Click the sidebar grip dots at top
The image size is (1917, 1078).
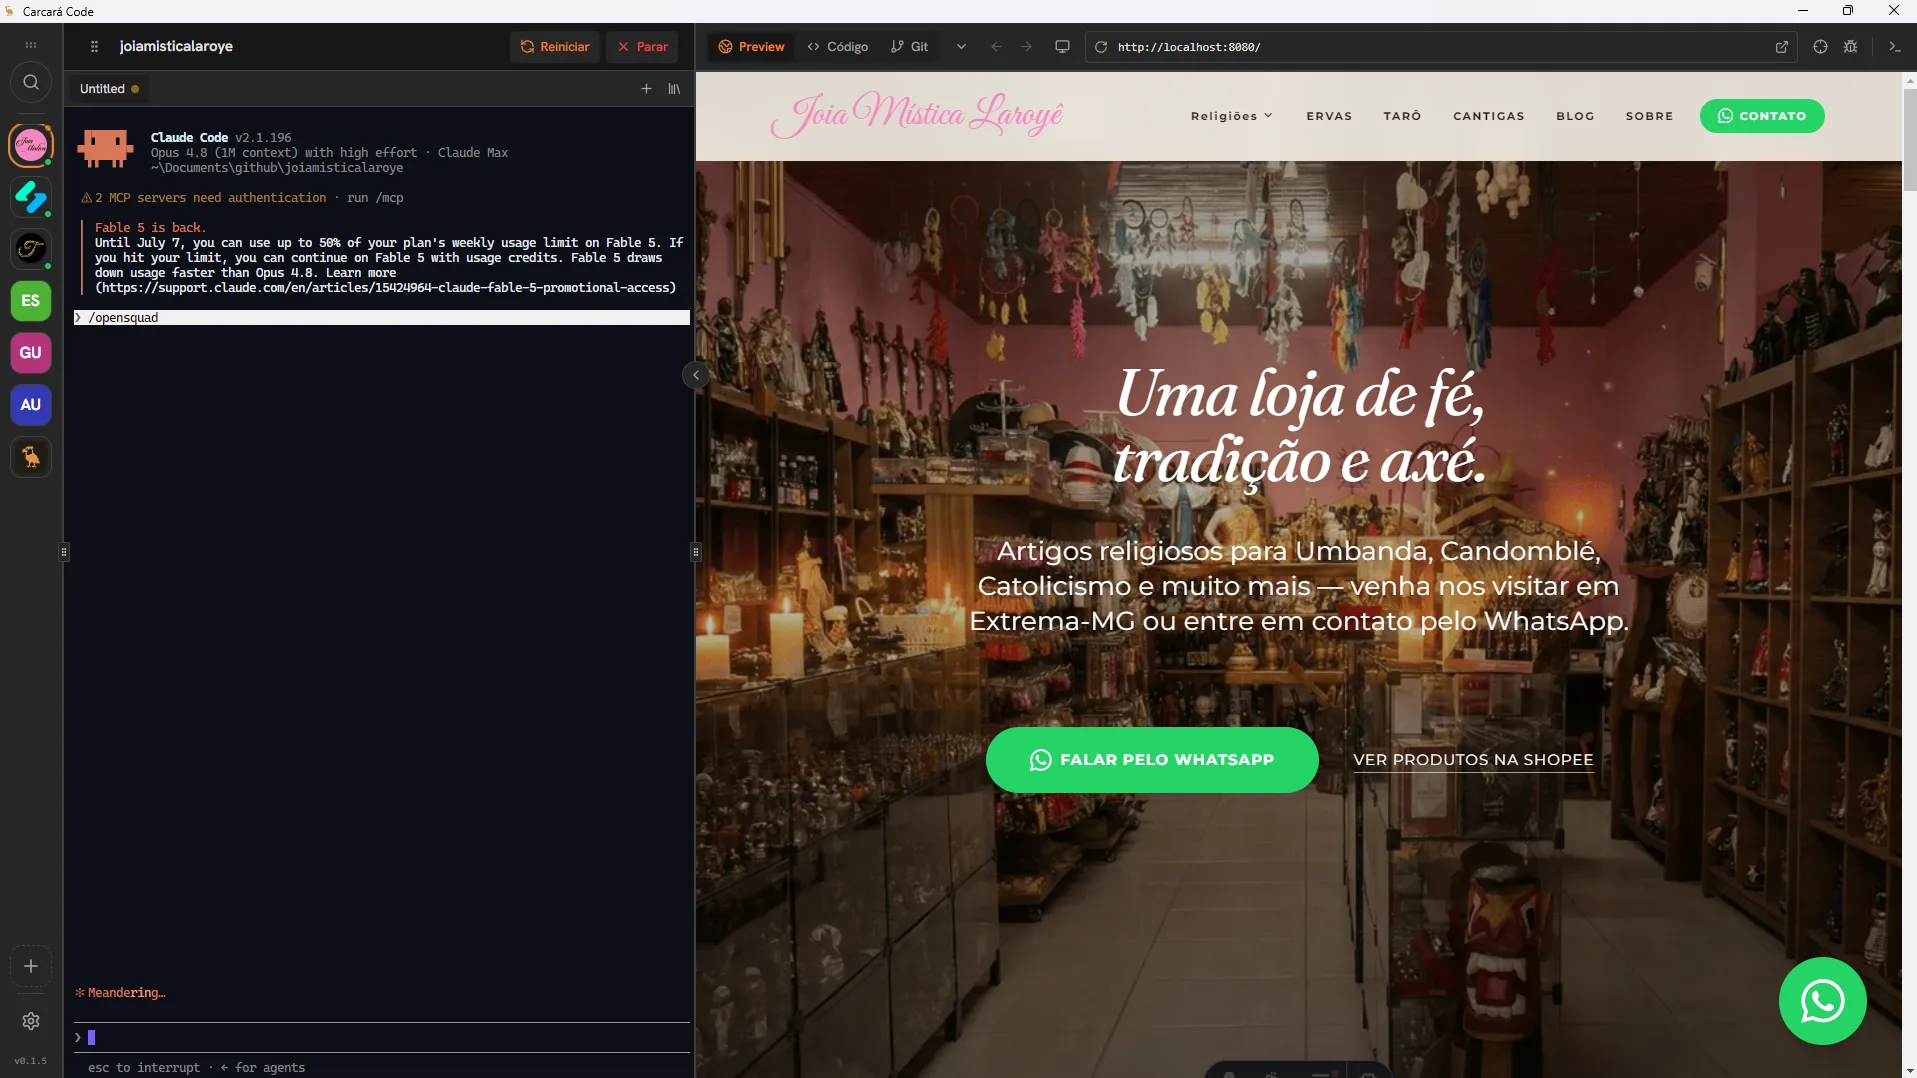[31, 46]
